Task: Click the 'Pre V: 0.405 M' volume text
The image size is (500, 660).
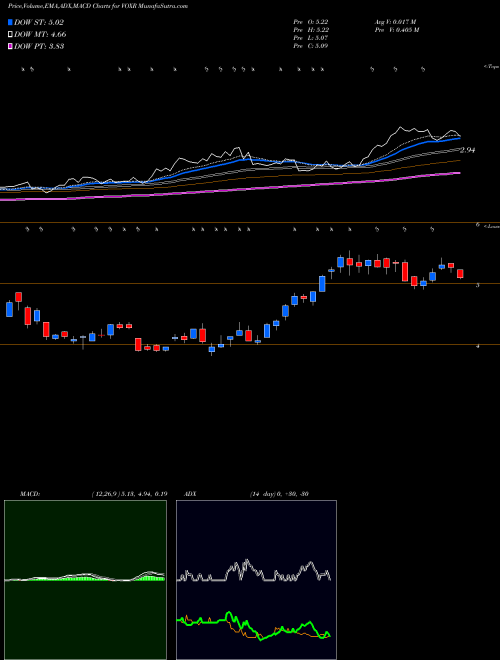Action: click(x=396, y=30)
